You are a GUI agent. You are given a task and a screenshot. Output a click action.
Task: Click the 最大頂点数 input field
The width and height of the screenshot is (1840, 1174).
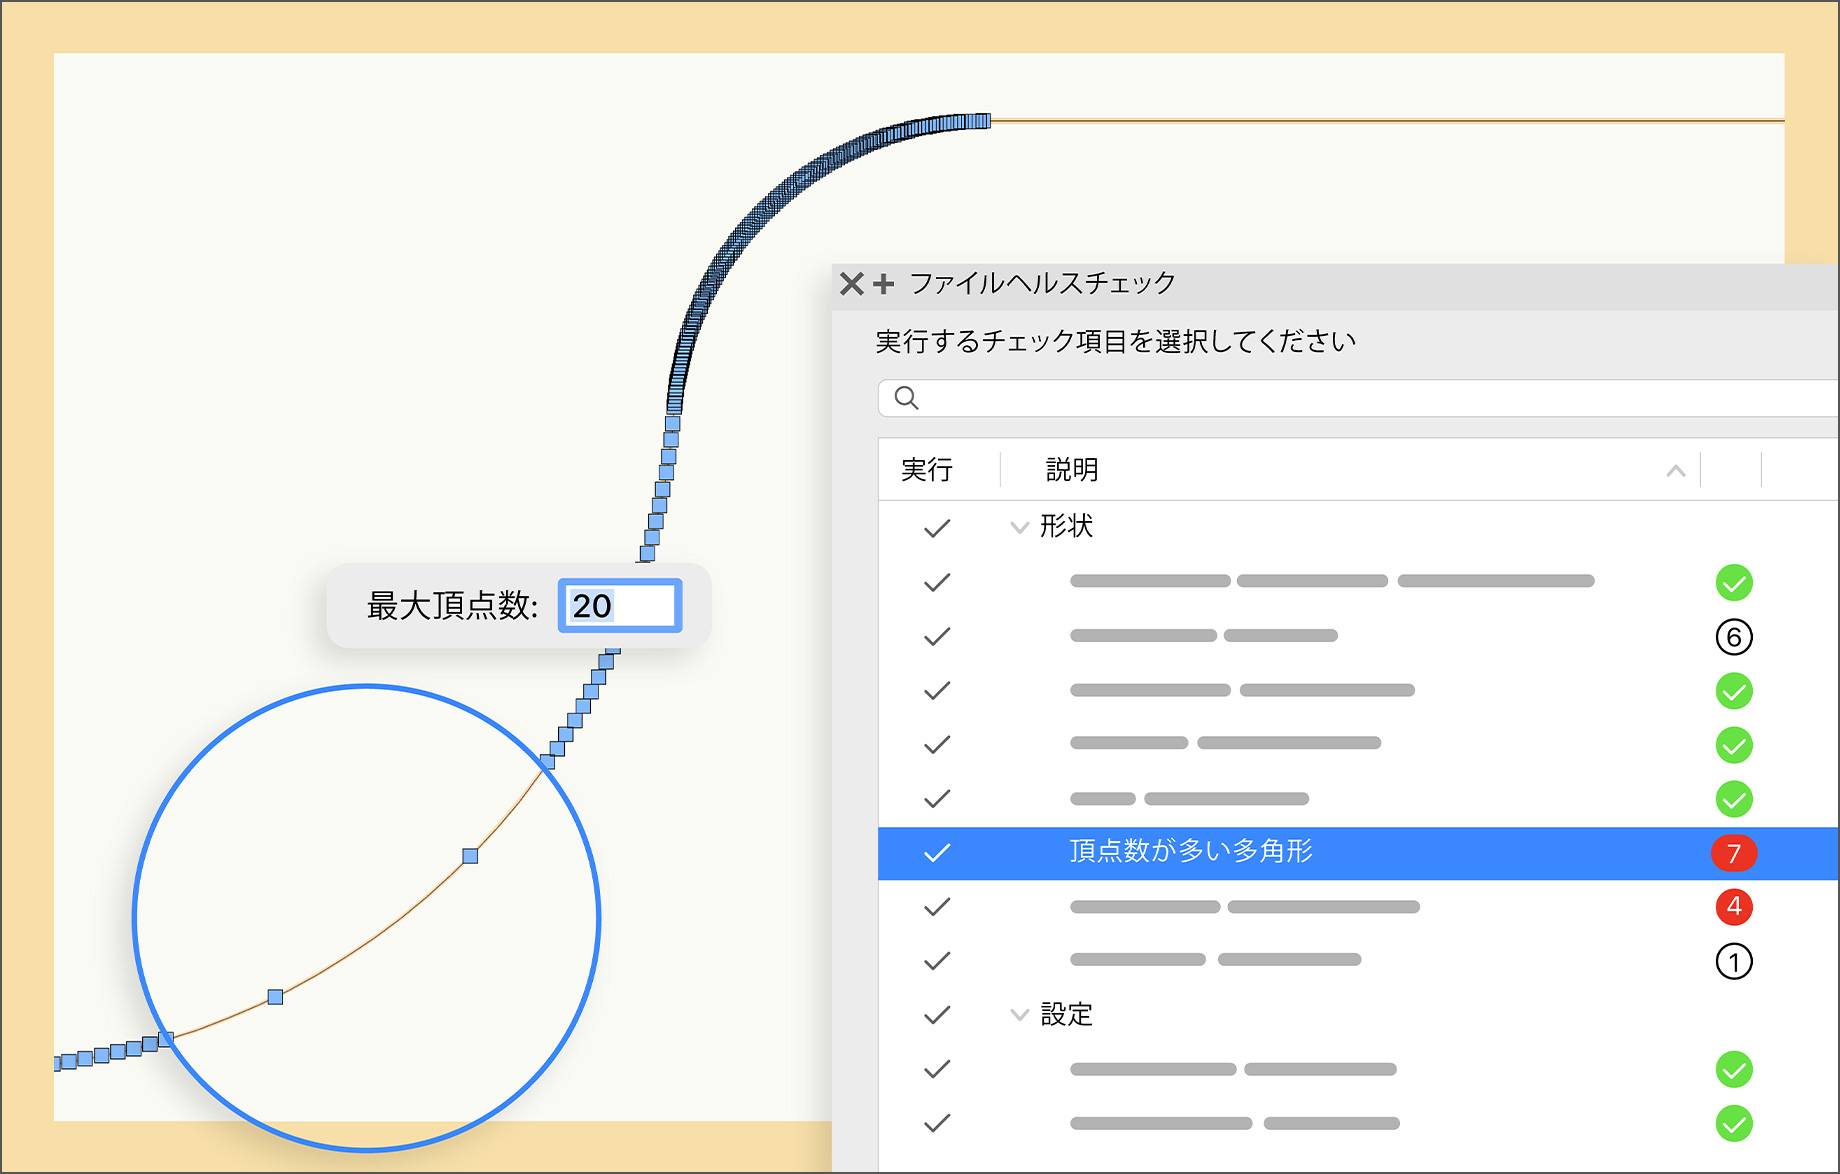point(620,606)
